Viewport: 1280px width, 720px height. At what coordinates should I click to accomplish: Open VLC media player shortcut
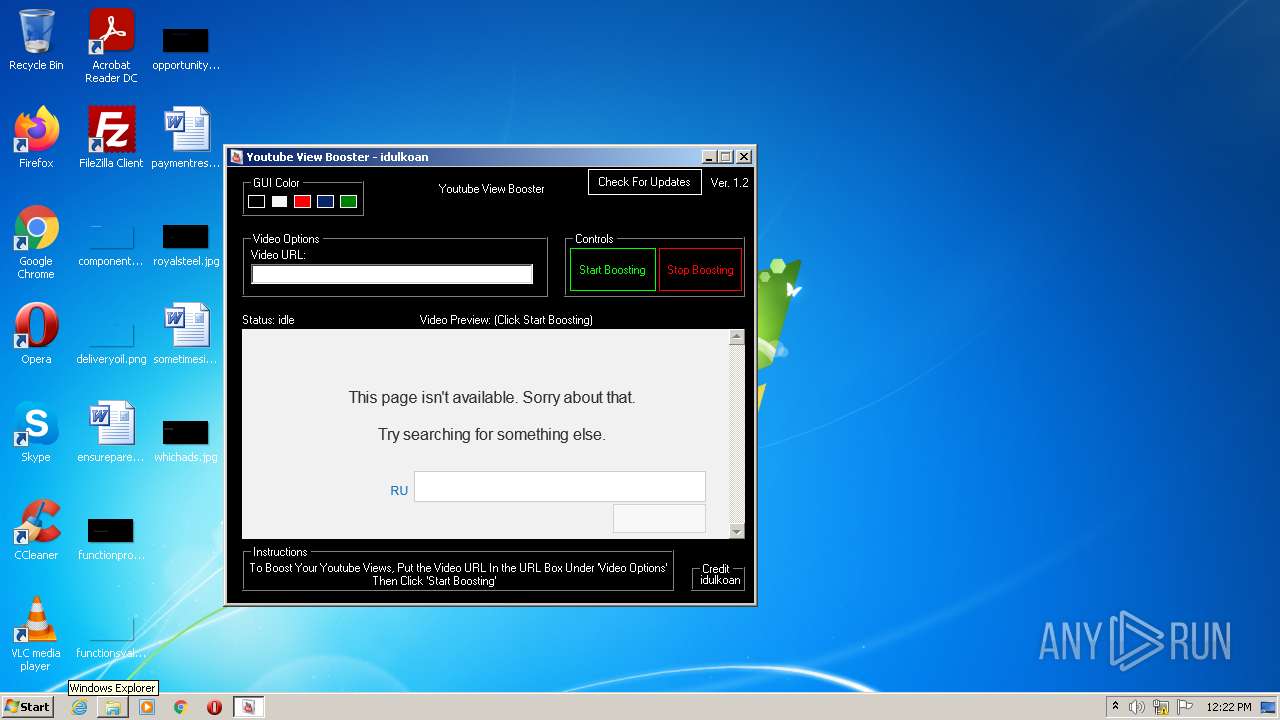point(36,634)
